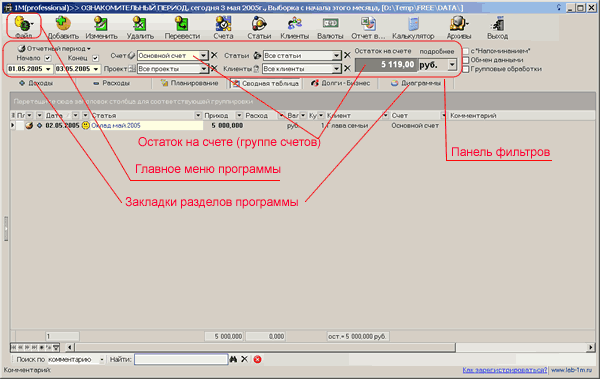Click the Перевести toolbar icon
This screenshot has width=600, height=379.
pyautogui.click(x=182, y=24)
